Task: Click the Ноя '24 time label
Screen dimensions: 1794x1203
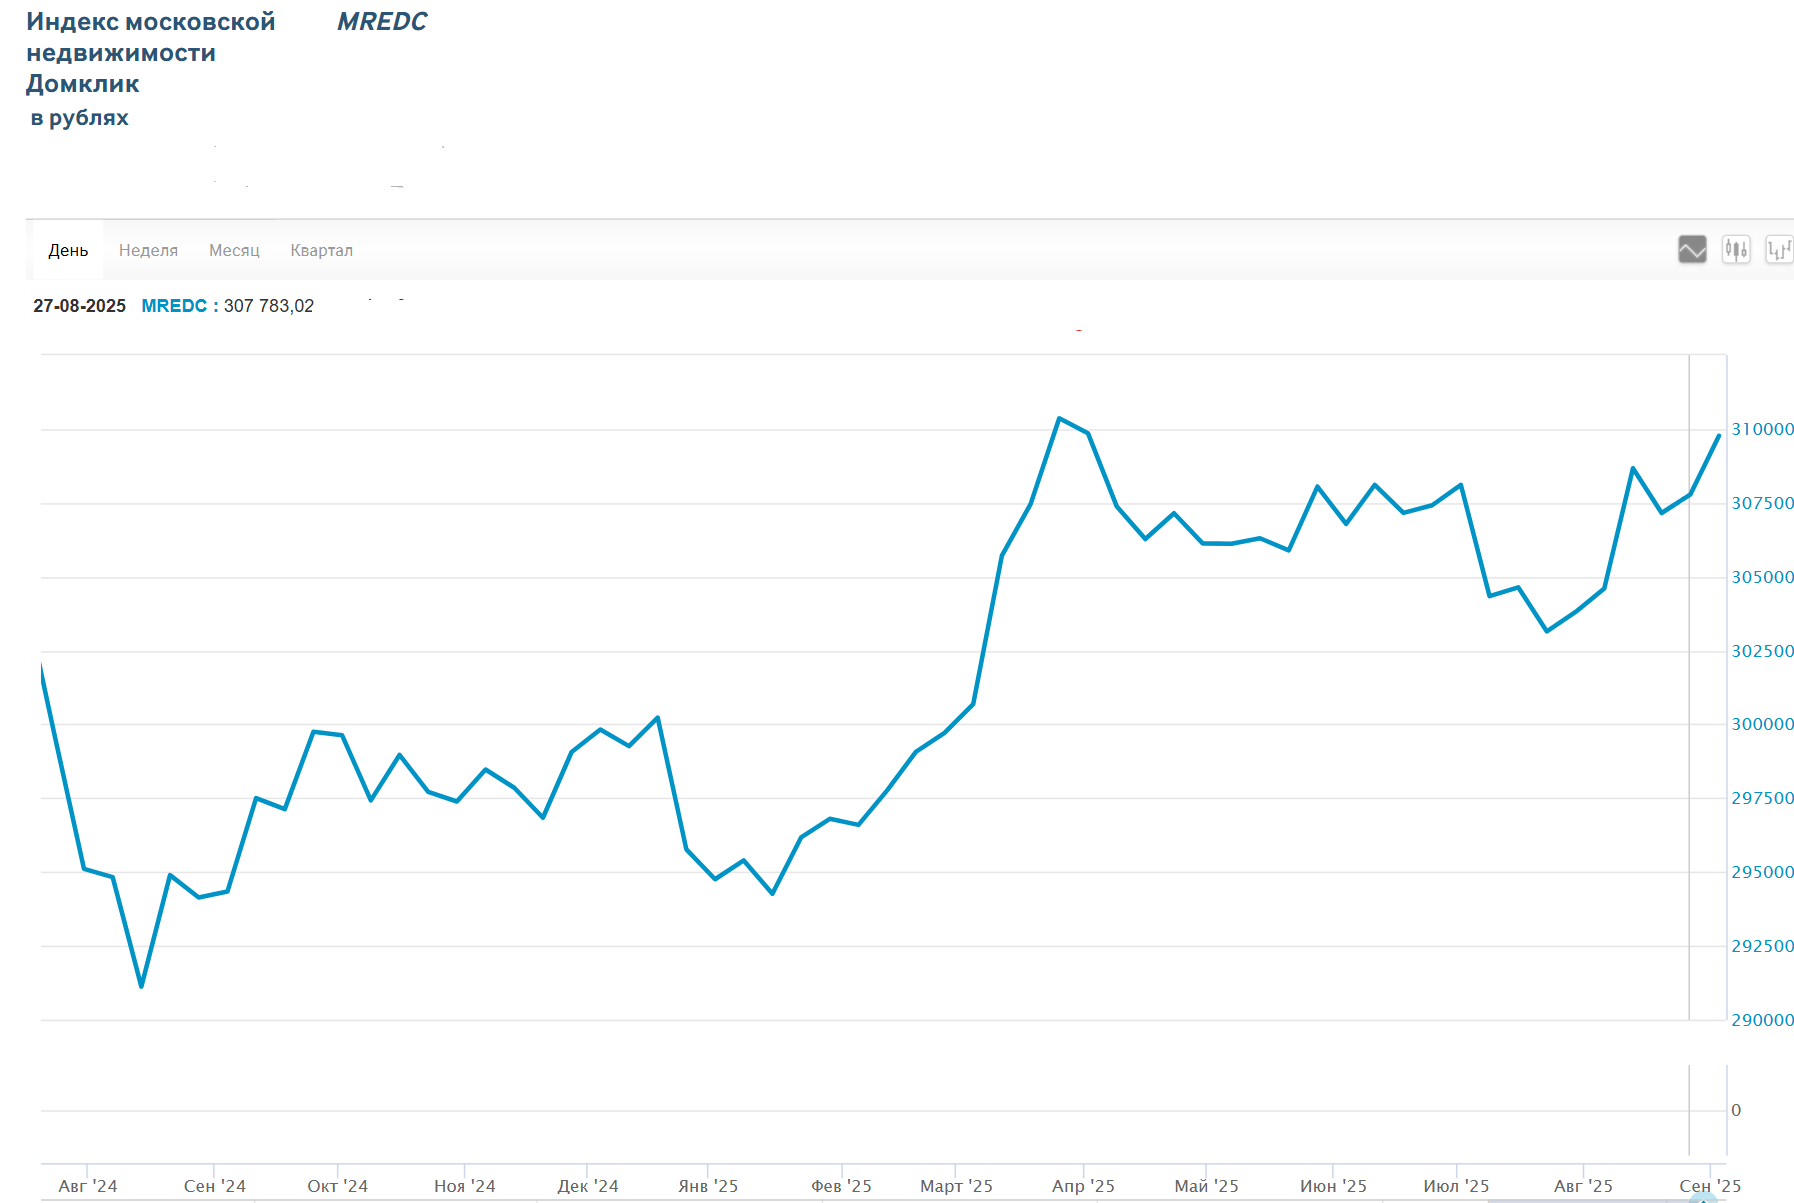Action: (x=465, y=1186)
